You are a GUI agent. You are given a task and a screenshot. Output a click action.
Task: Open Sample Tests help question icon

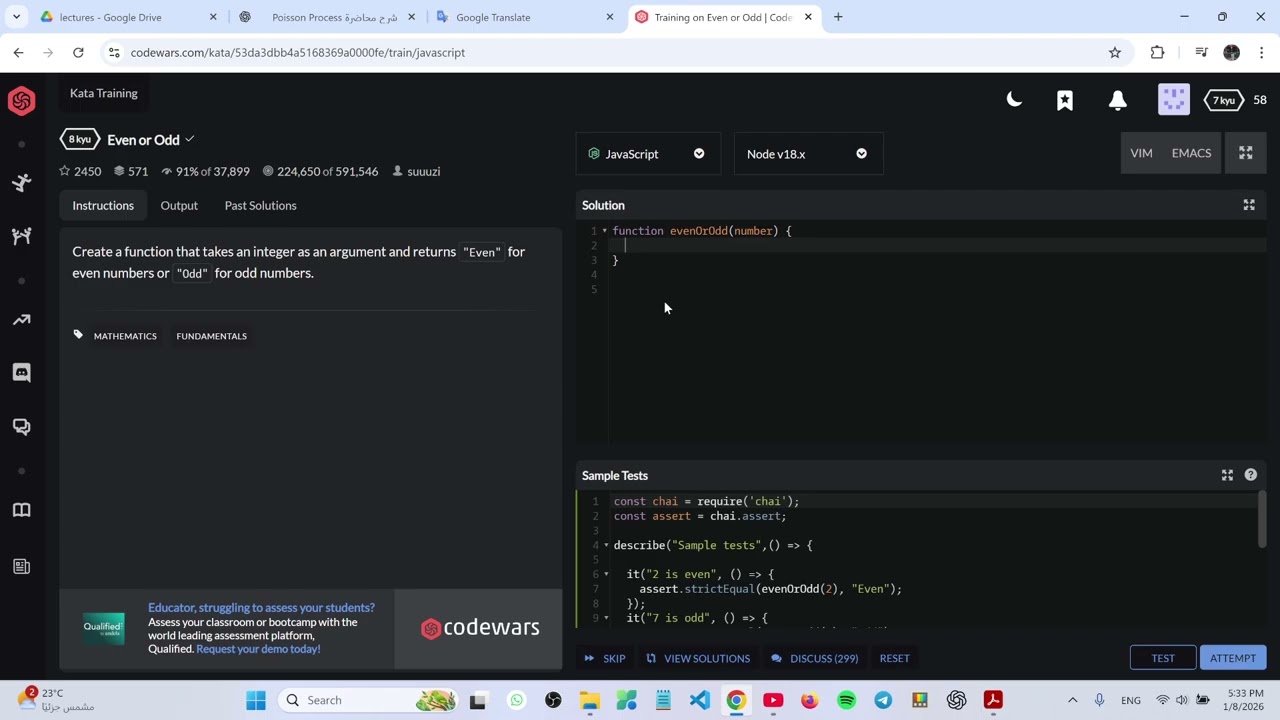(1251, 475)
